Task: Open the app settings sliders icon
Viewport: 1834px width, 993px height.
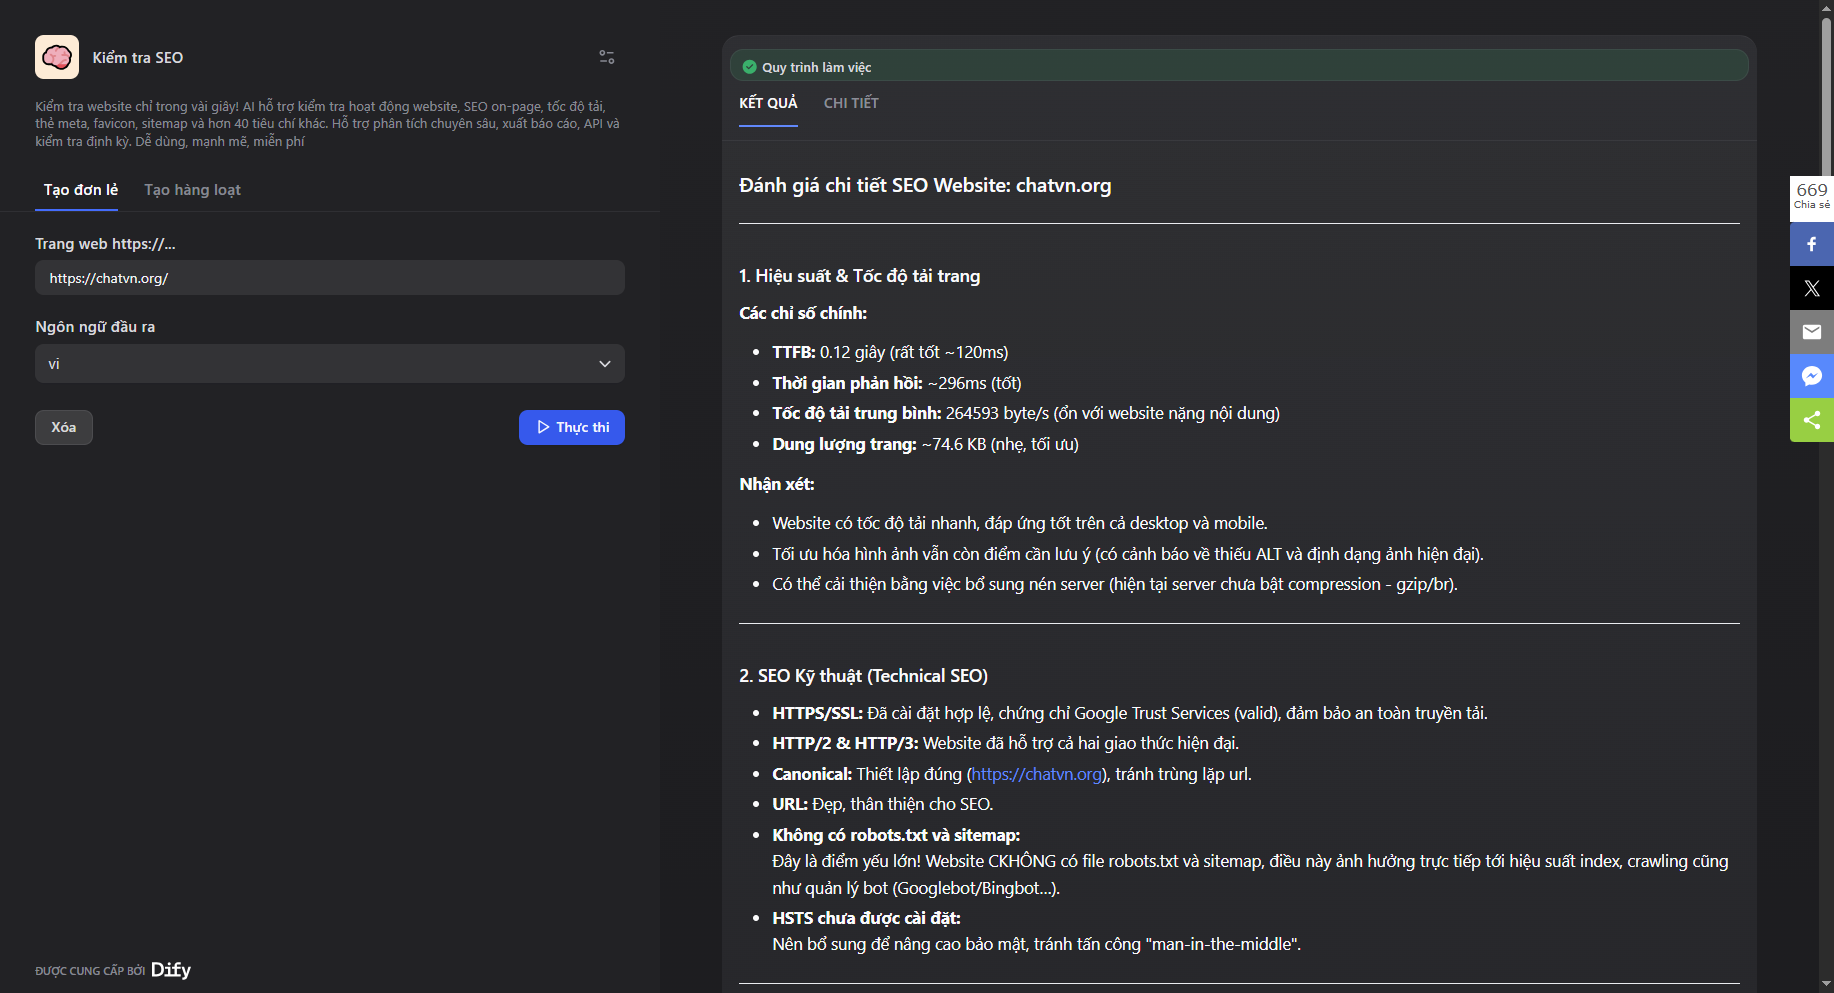Action: pyautogui.click(x=606, y=57)
